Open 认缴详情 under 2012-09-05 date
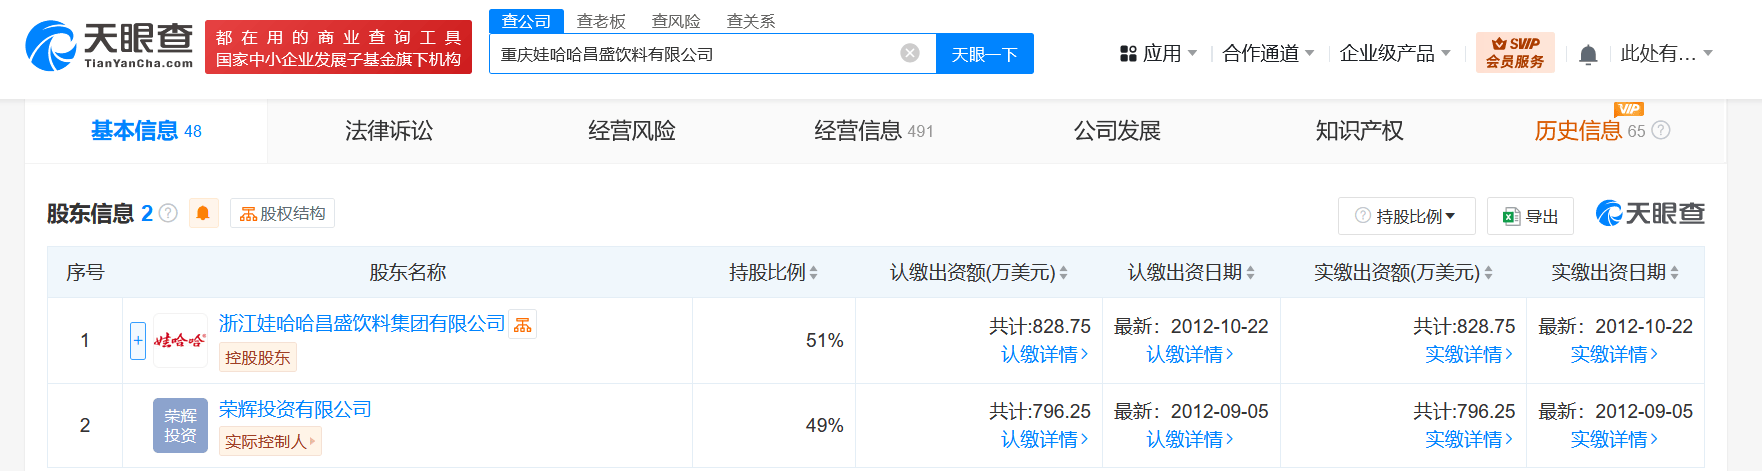 [1190, 439]
